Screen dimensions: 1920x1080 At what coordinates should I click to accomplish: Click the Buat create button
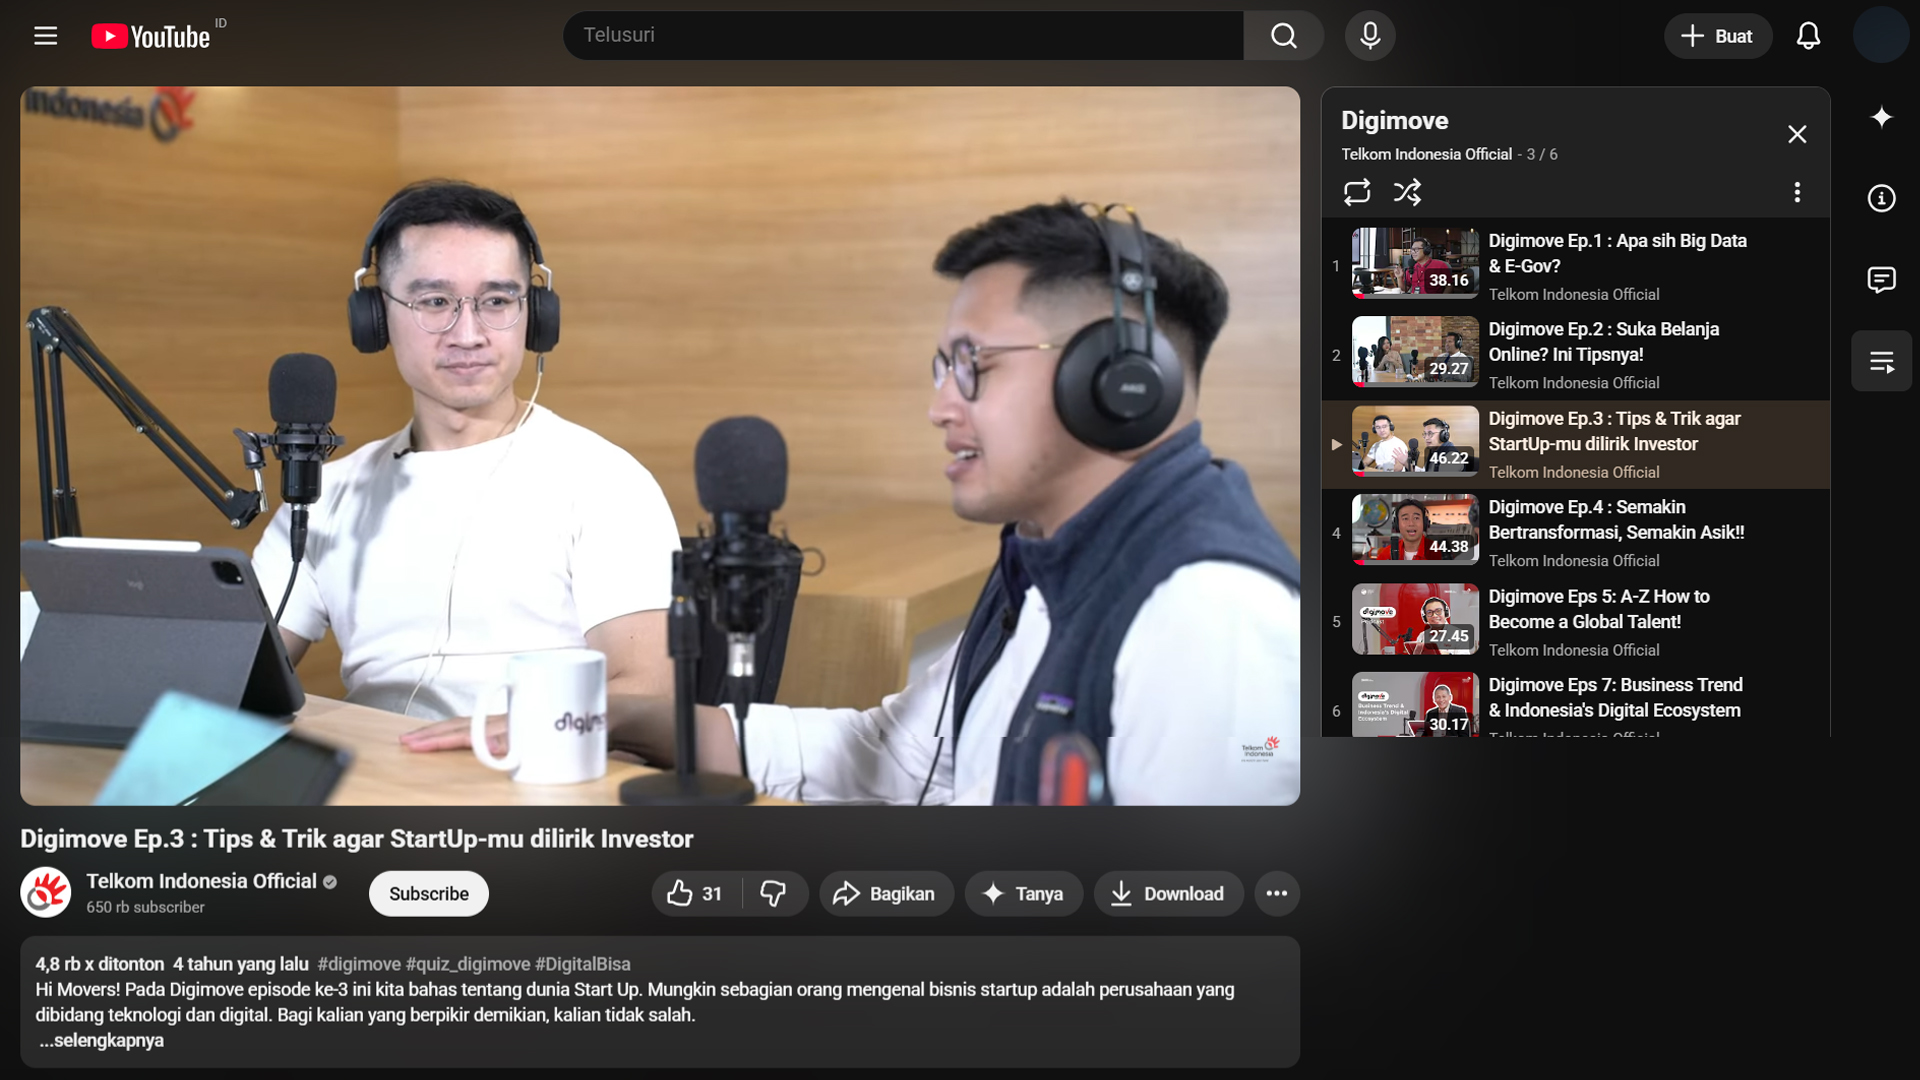1717,36
